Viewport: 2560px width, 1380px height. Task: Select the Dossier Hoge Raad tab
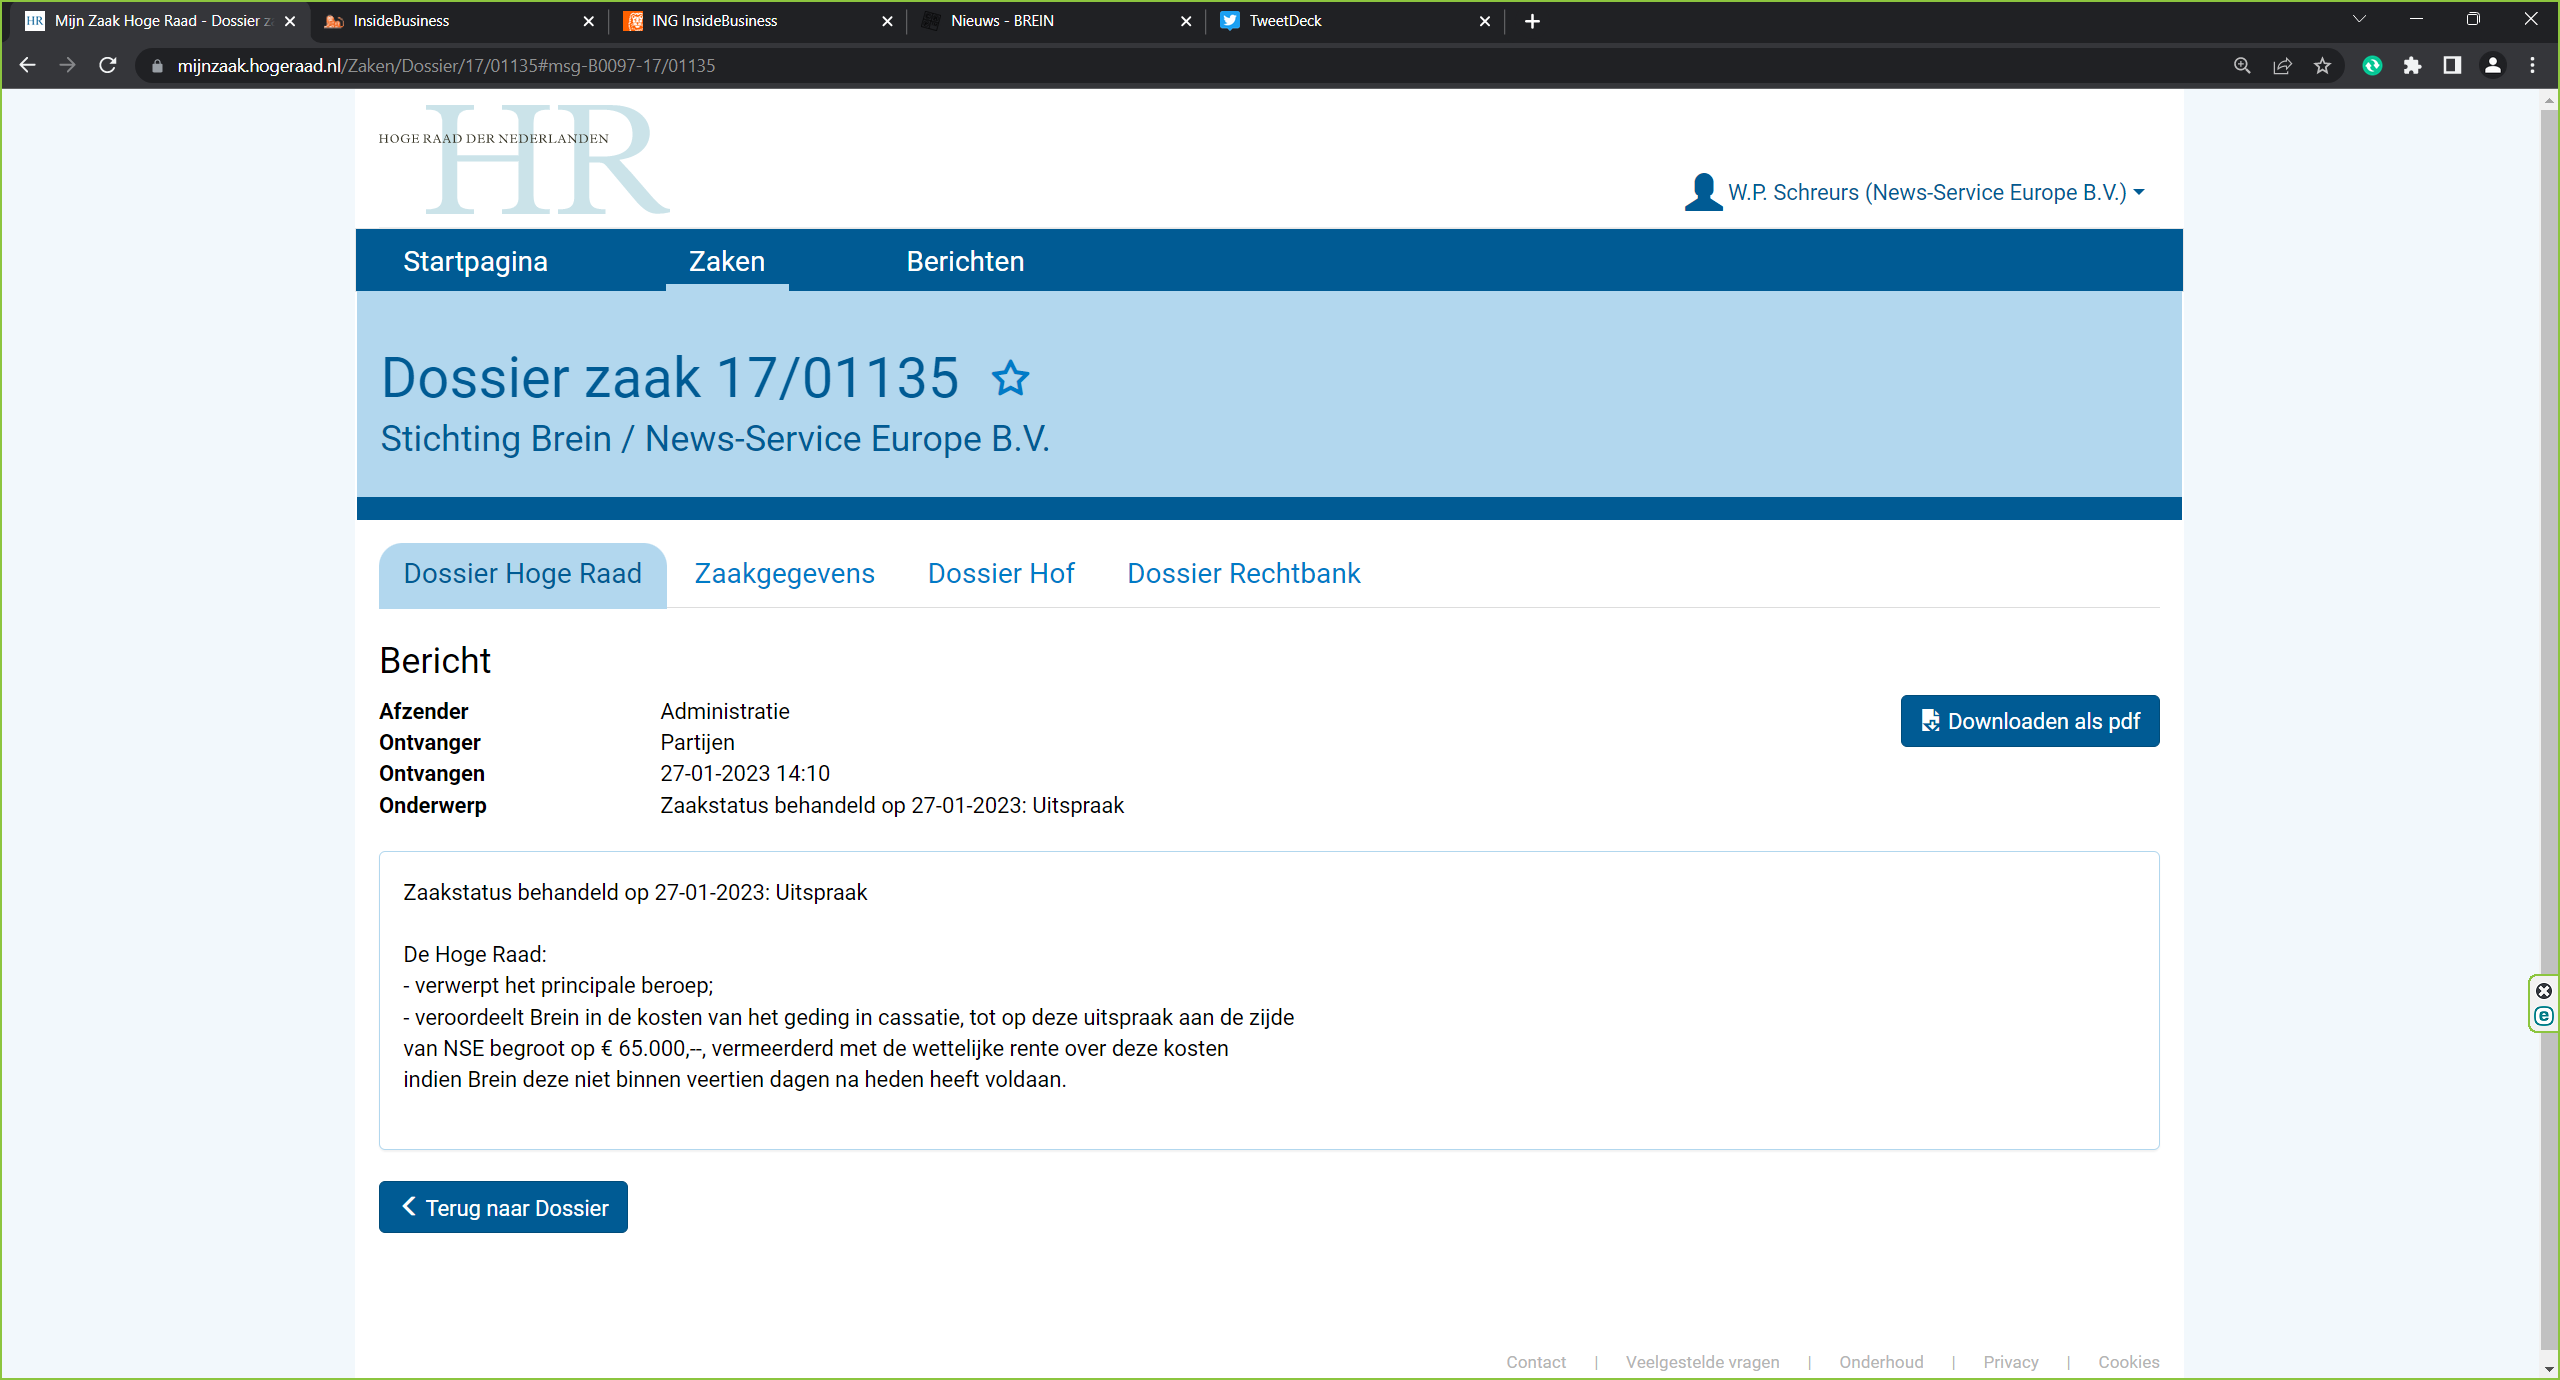pyautogui.click(x=522, y=574)
